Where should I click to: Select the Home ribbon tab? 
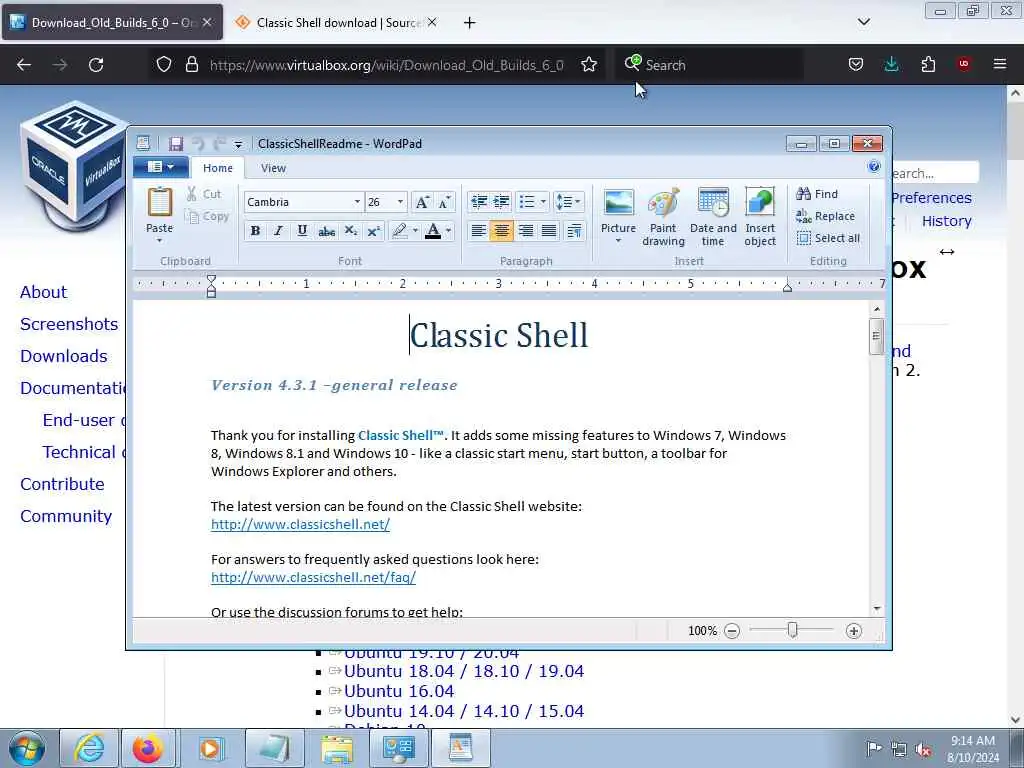(x=217, y=168)
